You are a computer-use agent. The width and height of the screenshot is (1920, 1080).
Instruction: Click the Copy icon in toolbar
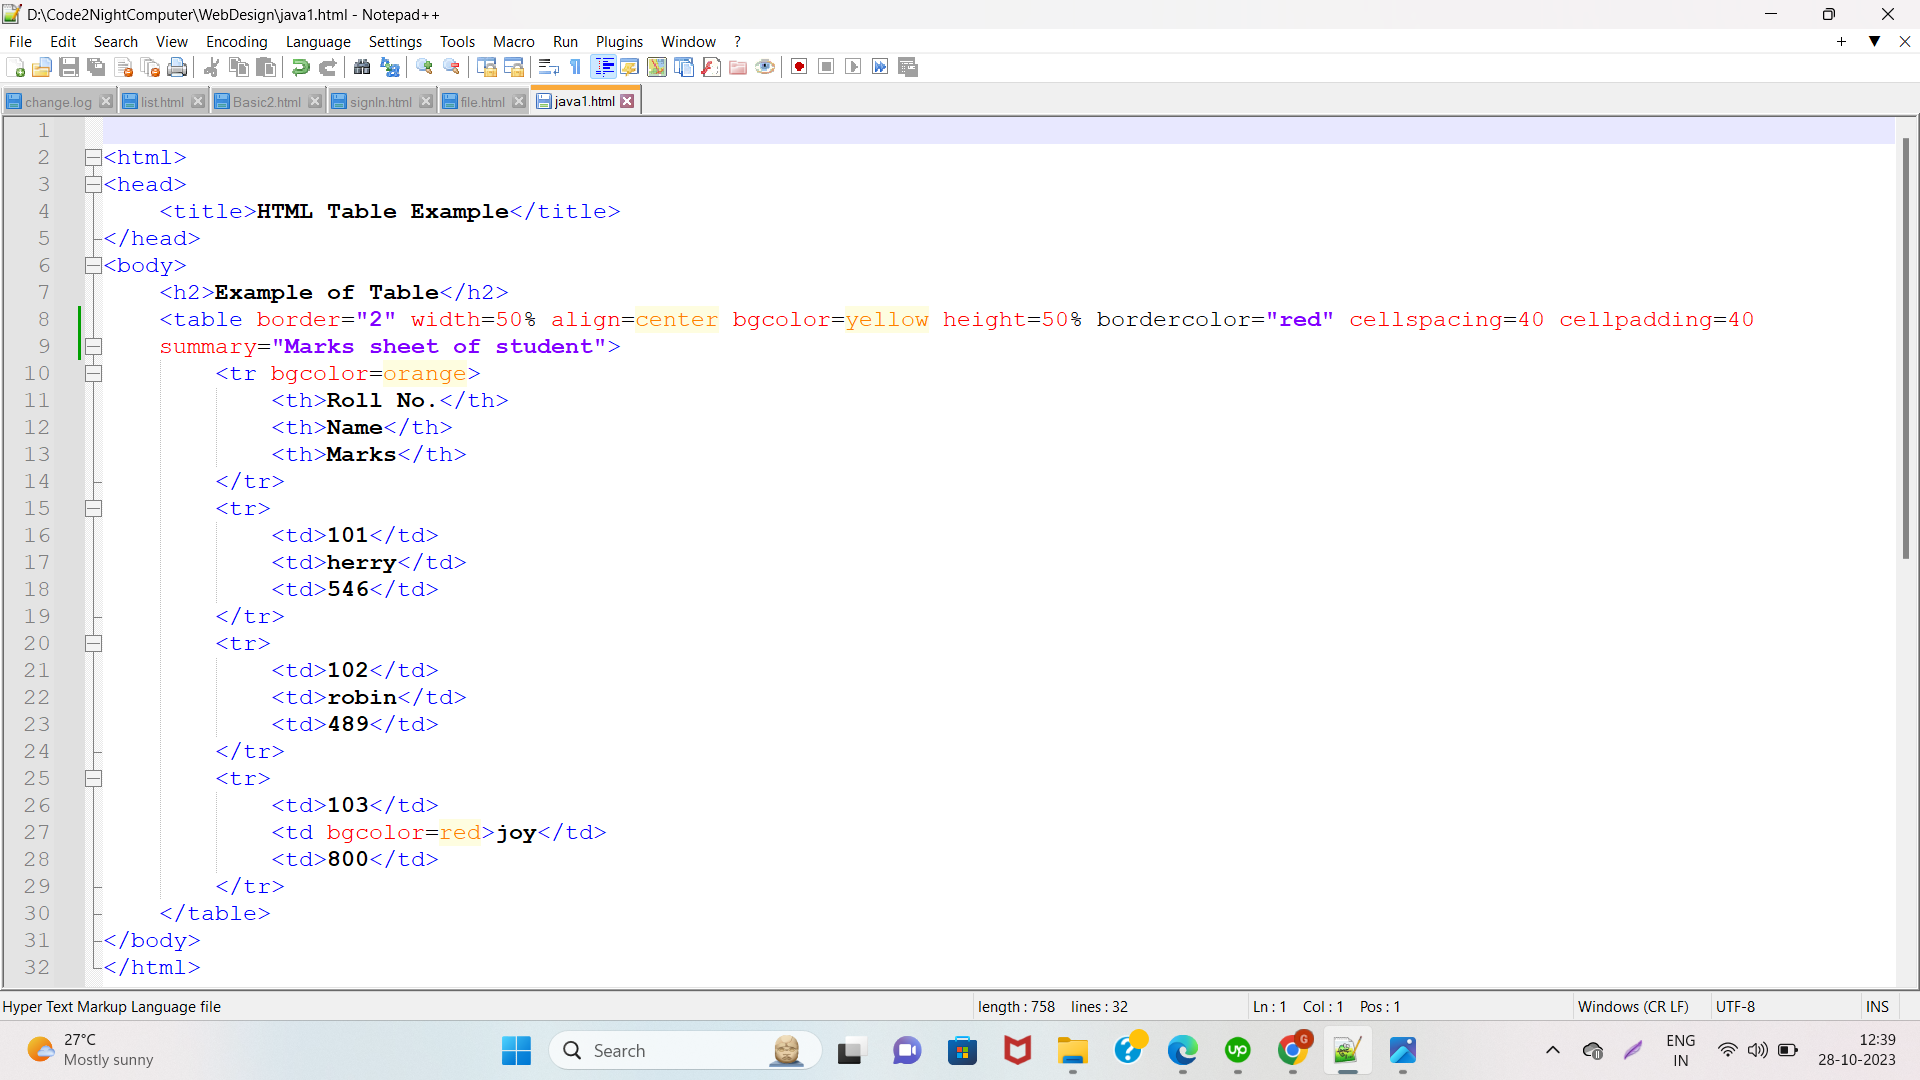[x=239, y=67]
